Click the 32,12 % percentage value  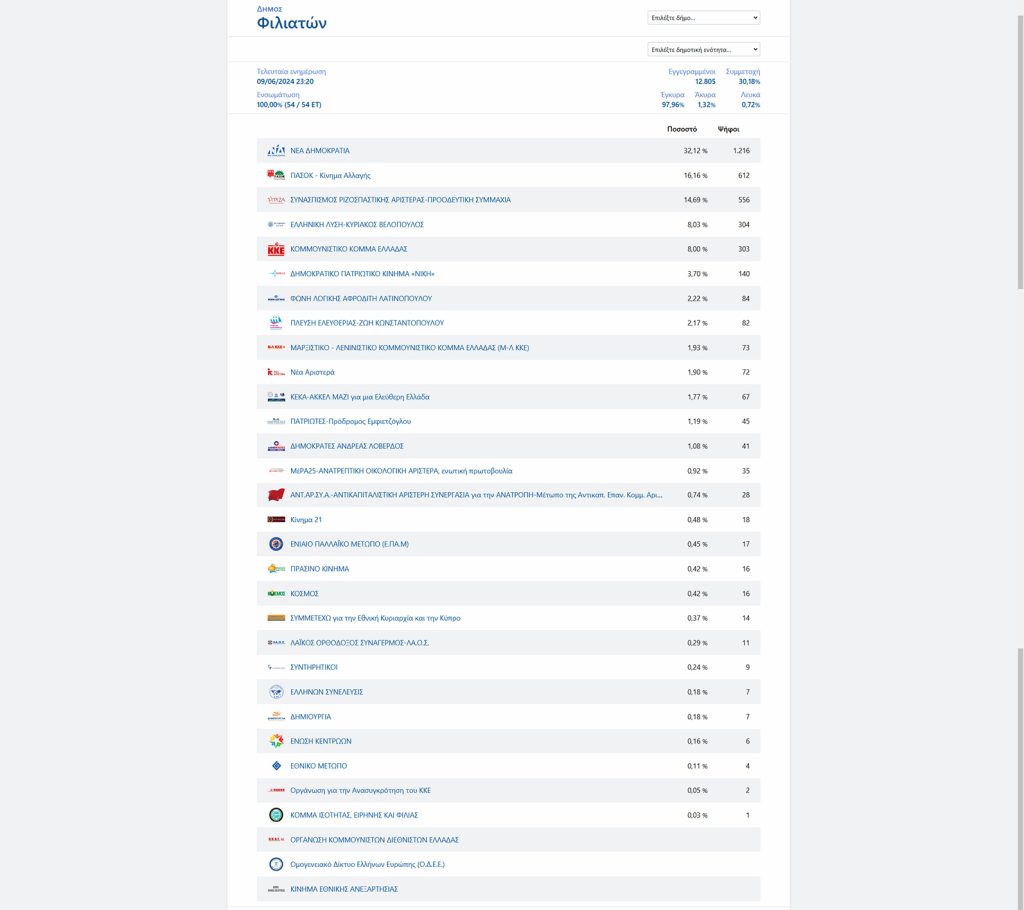696,151
